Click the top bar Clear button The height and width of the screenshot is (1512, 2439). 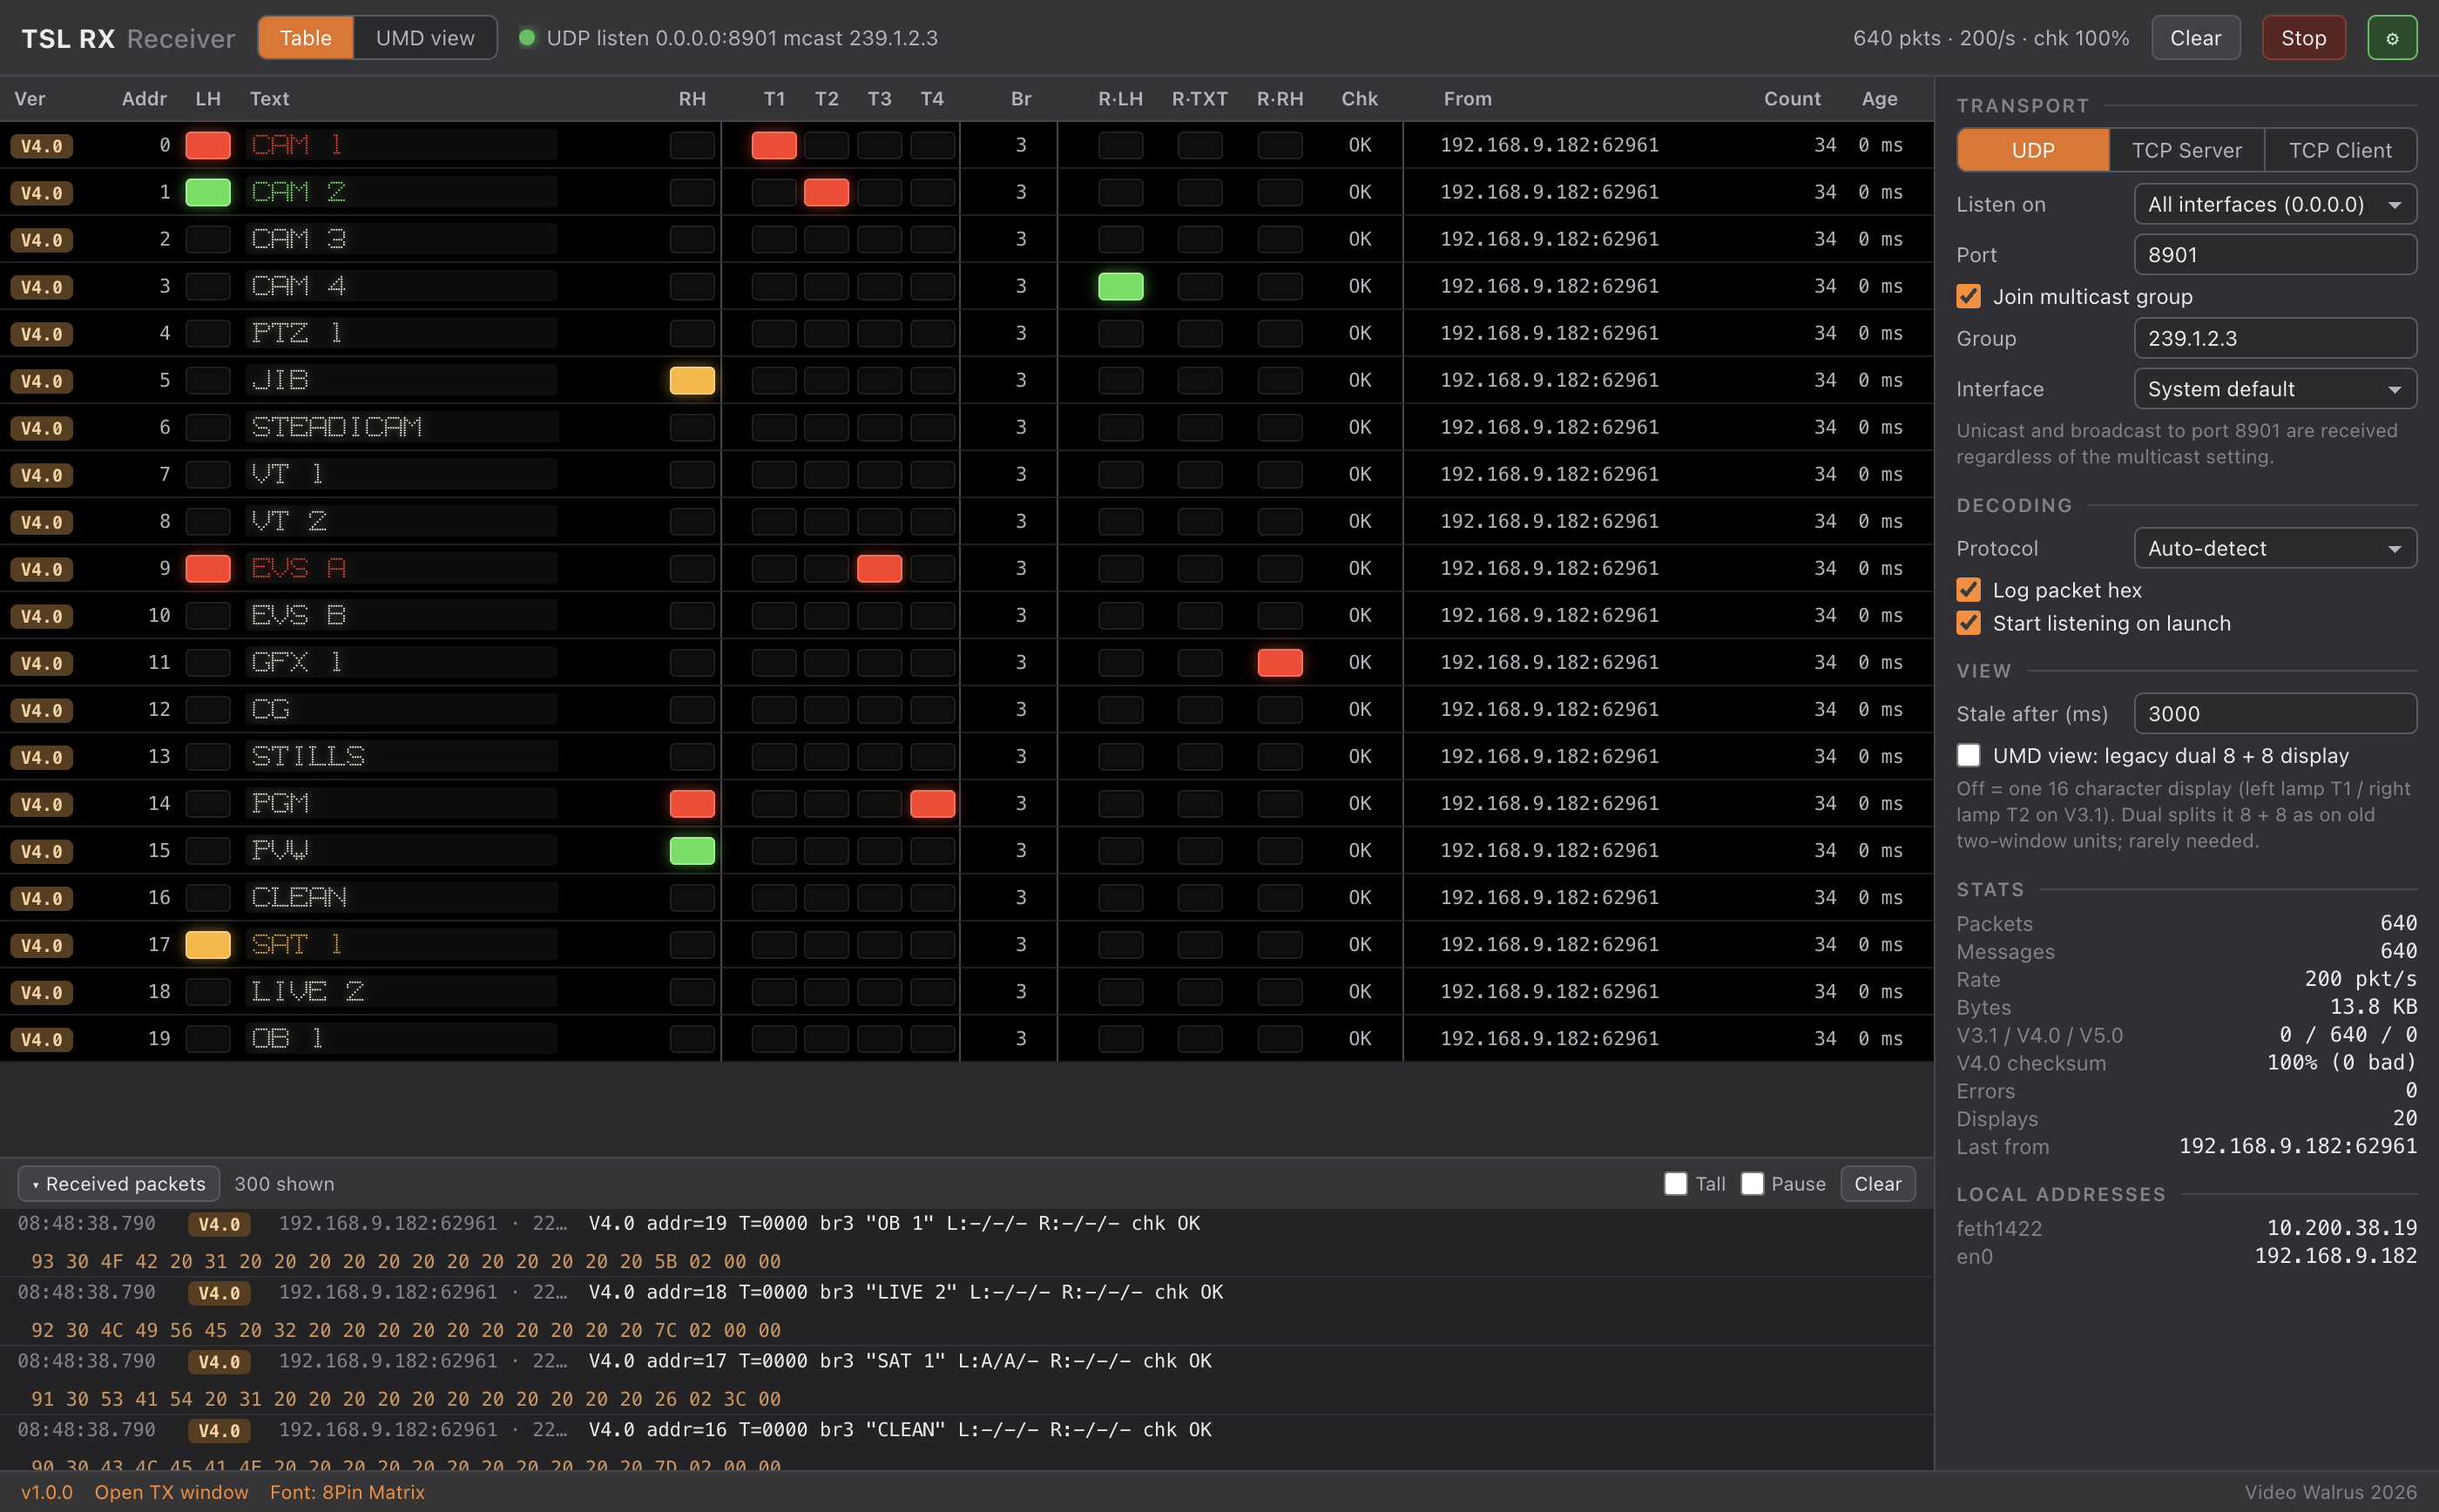coord(2195,38)
